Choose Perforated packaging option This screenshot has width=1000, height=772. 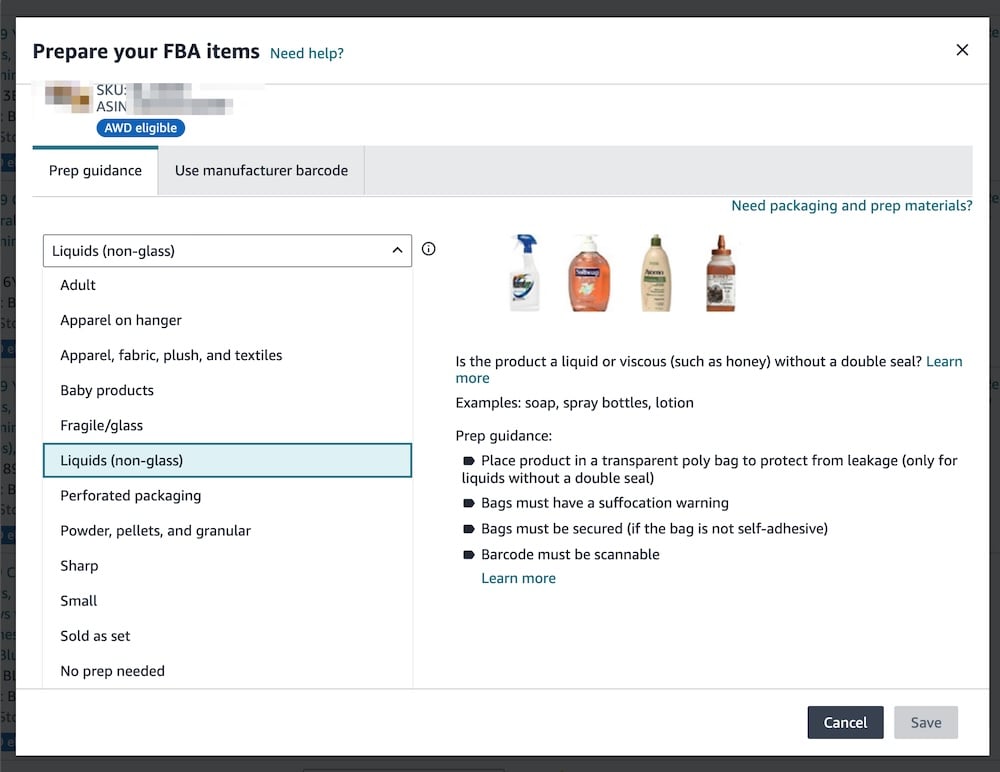130,495
